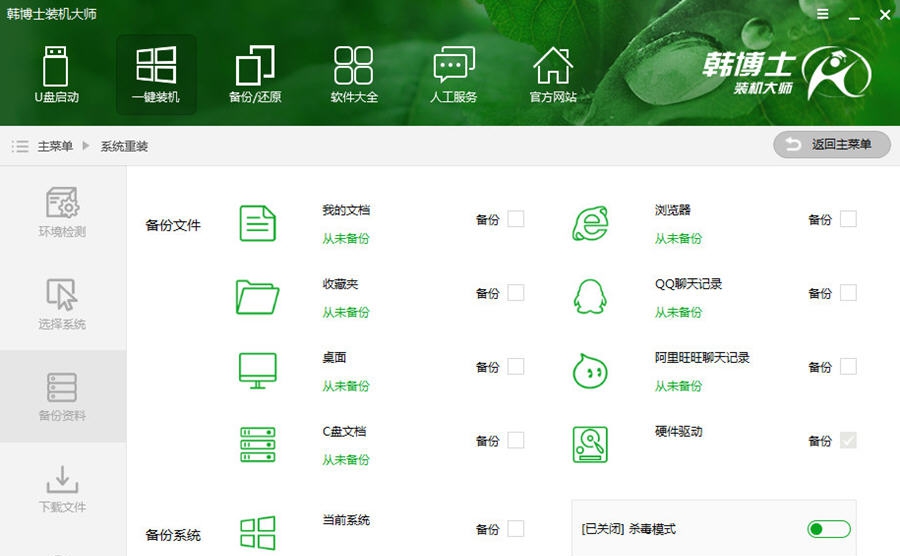Image resolution: width=900 pixels, height=556 pixels.
Task: Click the 我的文档 document icon
Action: click(257, 223)
